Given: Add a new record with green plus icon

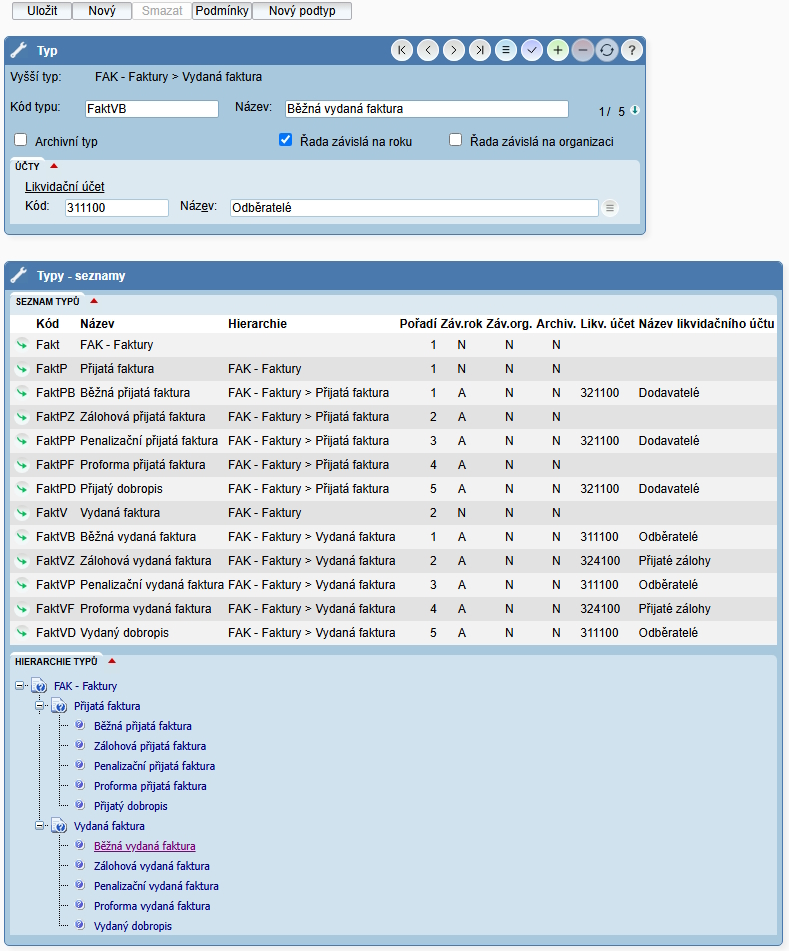Looking at the screenshot, I should click(558, 50).
